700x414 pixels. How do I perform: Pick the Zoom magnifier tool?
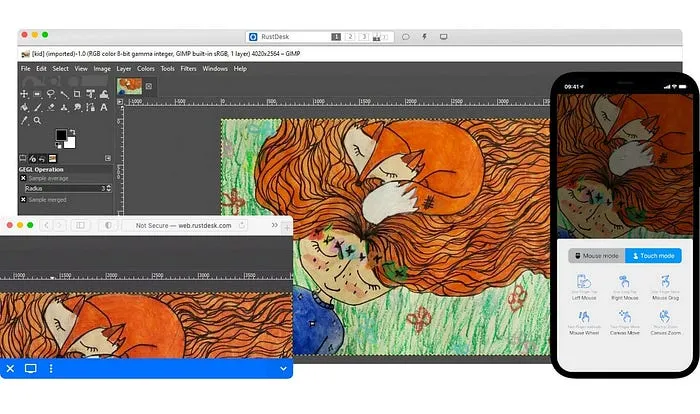pyautogui.click(x=38, y=120)
